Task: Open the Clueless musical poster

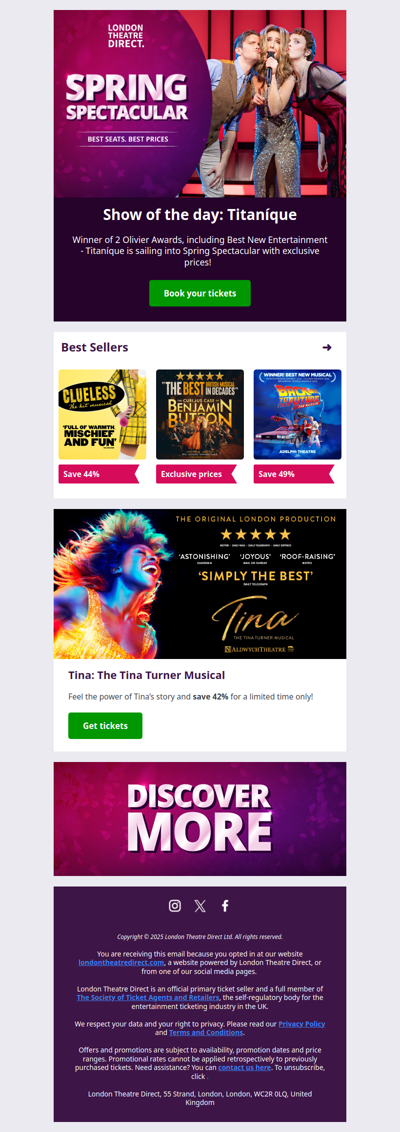Action: 103,414
